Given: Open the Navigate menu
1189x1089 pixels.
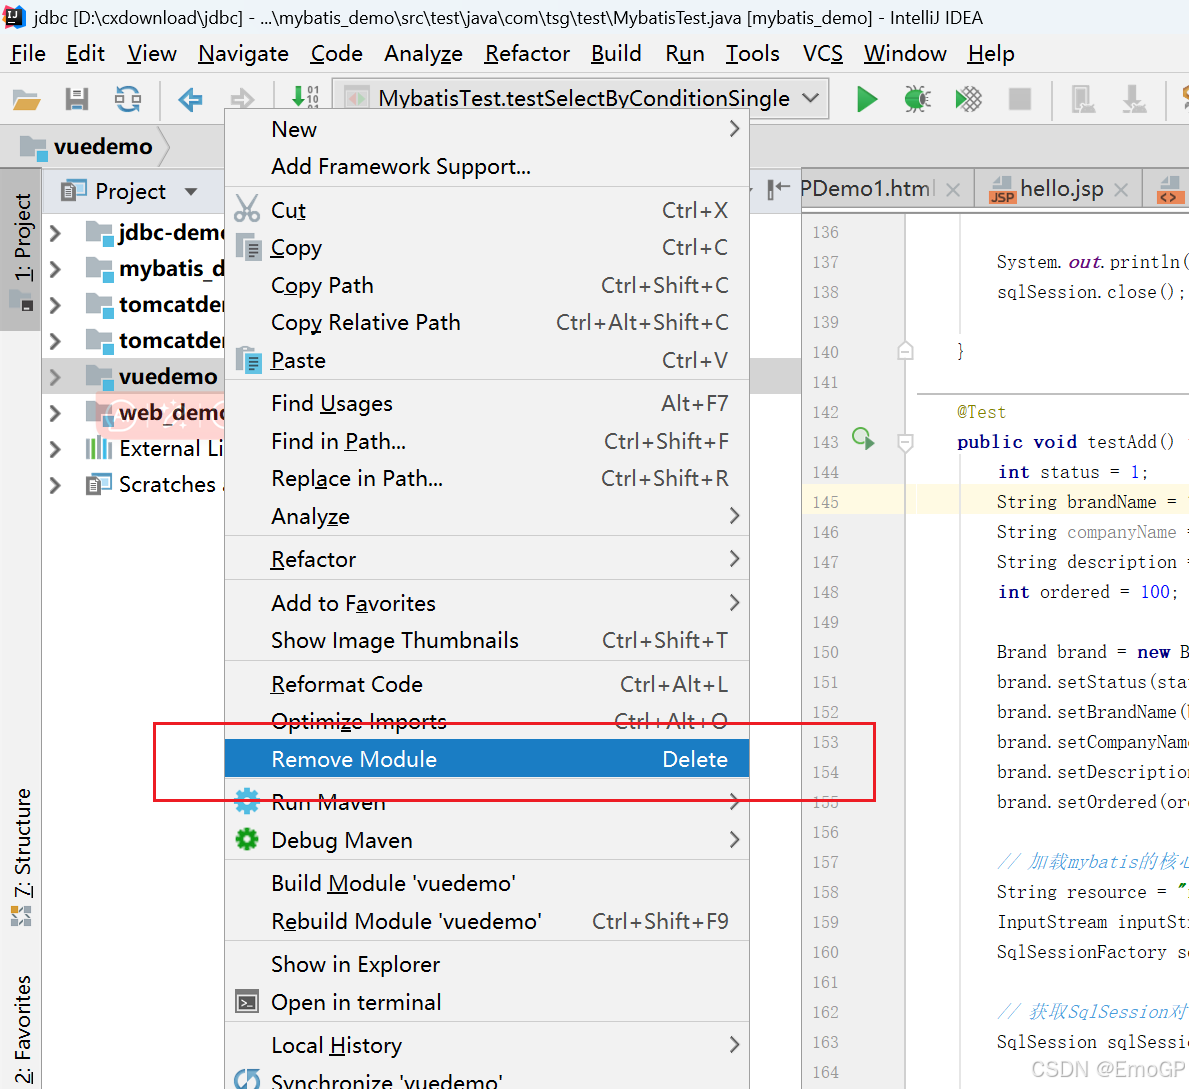Looking at the screenshot, I should click(243, 54).
